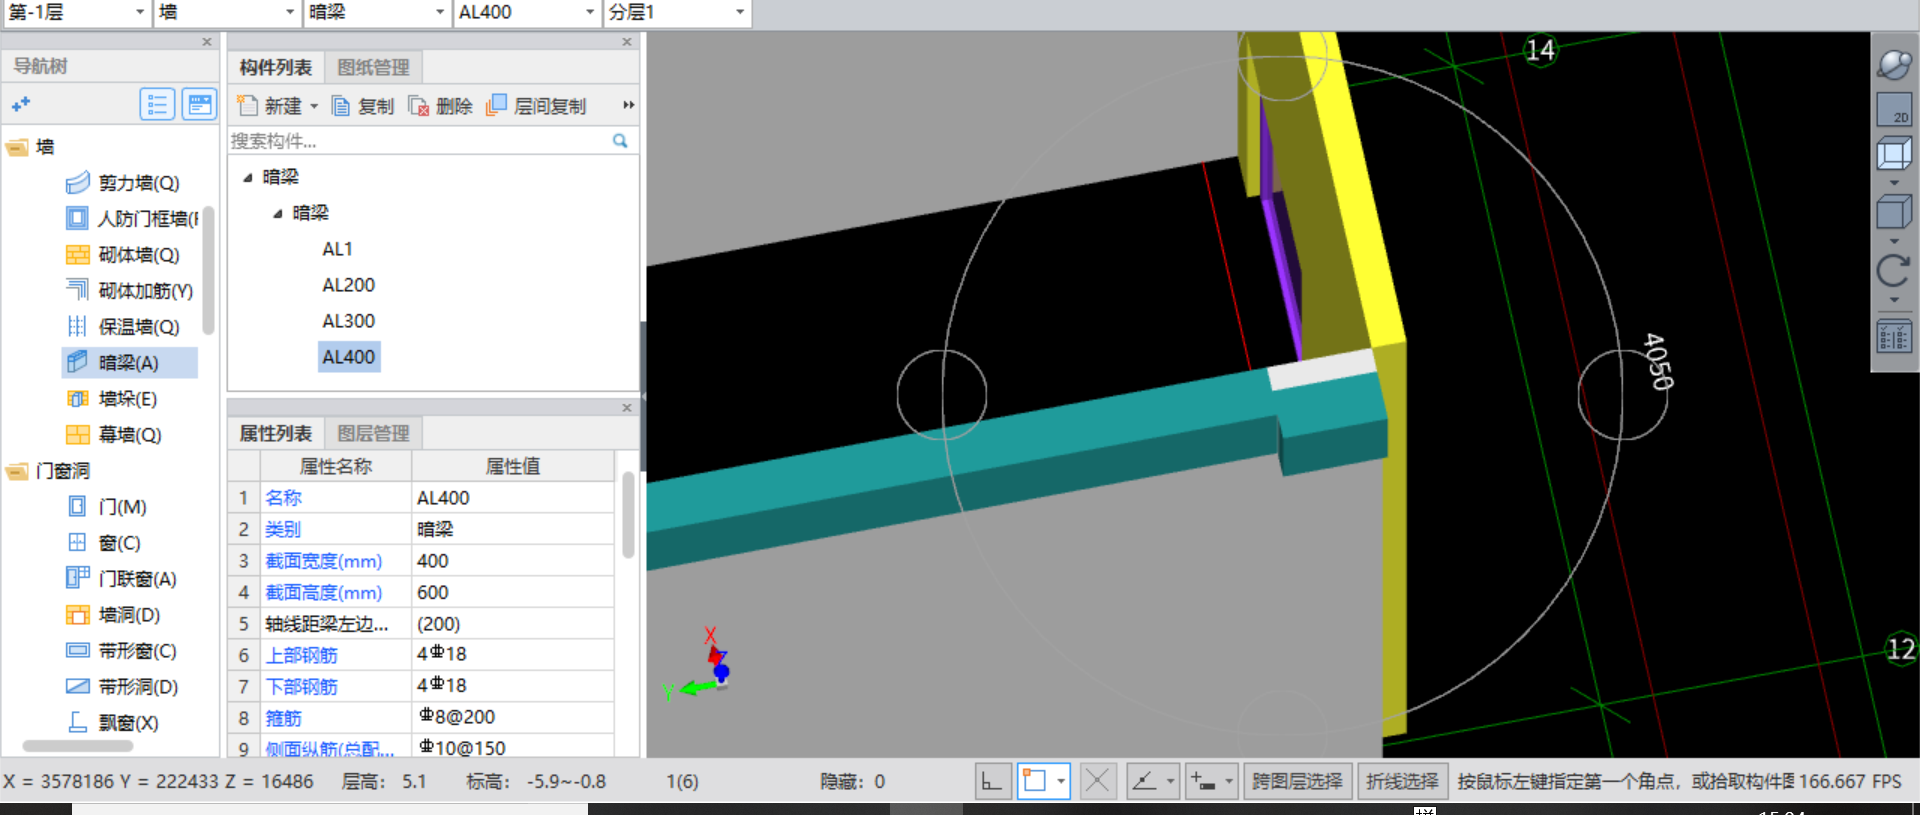The height and width of the screenshot is (815, 1920).
Task: Click the add plus icon in navigation tree
Action: click(x=20, y=104)
